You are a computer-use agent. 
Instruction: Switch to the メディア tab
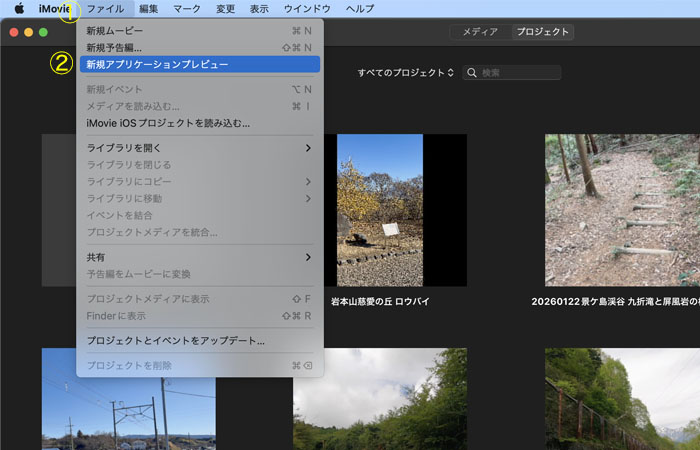click(x=480, y=32)
